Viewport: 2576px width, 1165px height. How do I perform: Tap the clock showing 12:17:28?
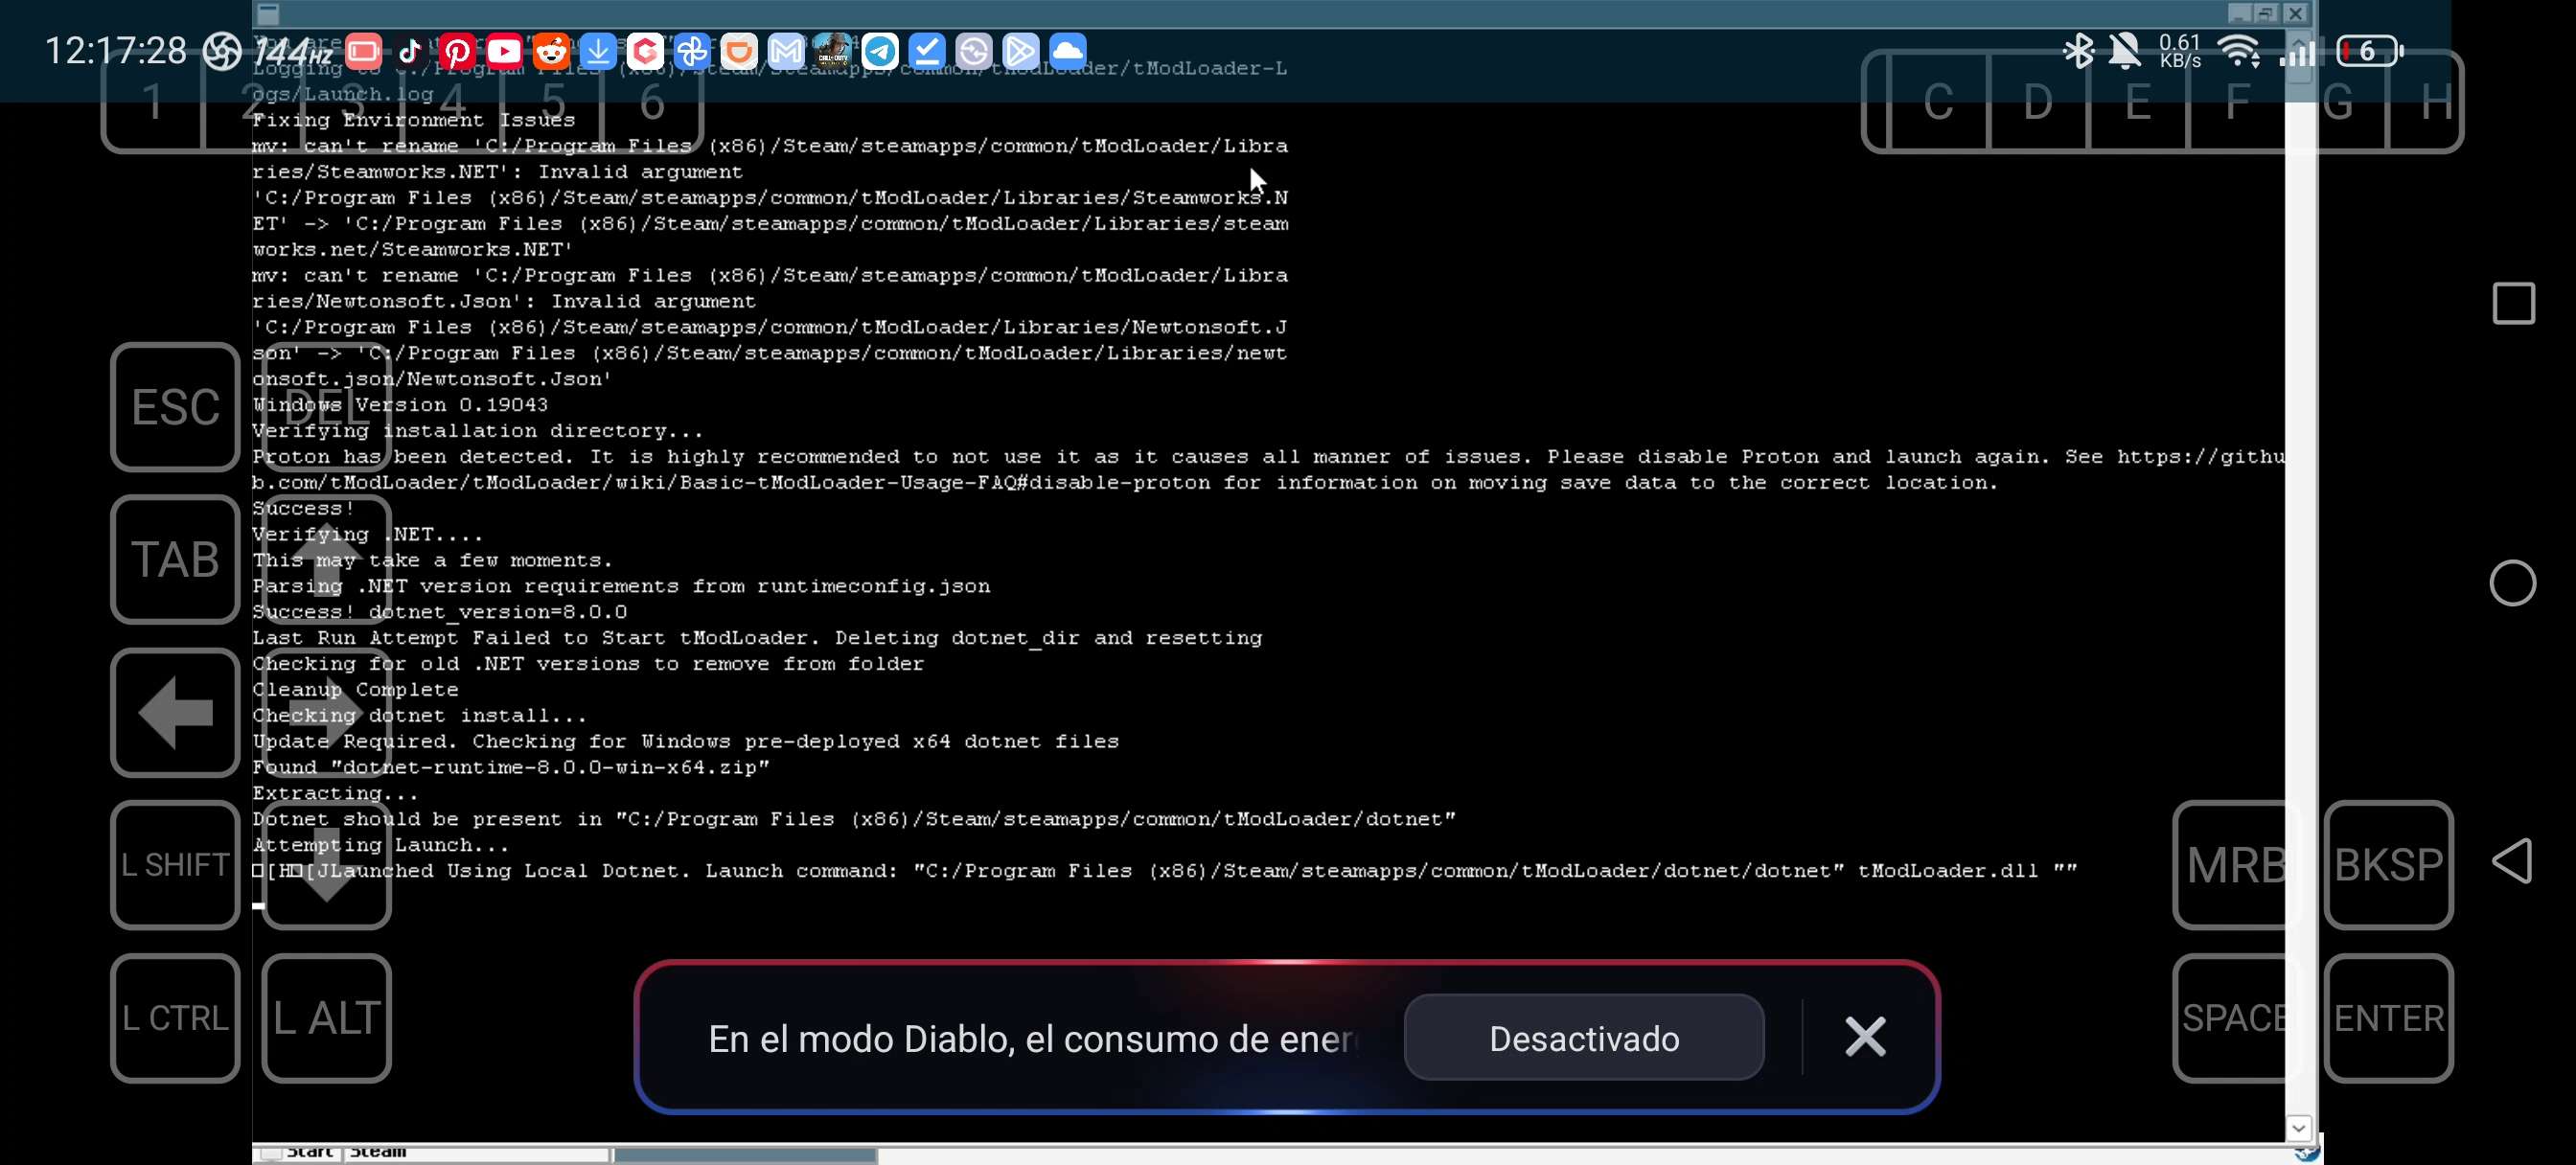pos(115,50)
